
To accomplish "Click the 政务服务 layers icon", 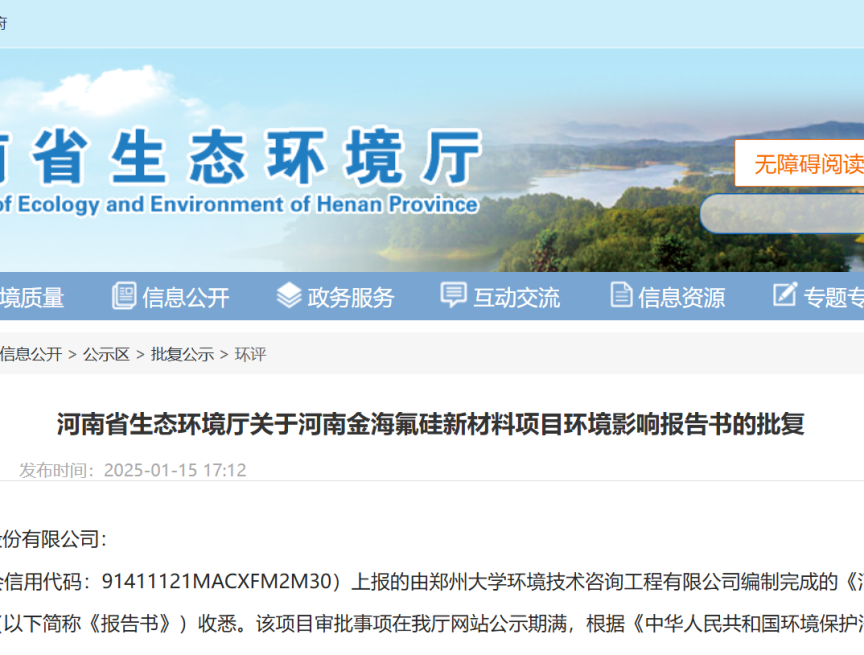I will click(289, 296).
